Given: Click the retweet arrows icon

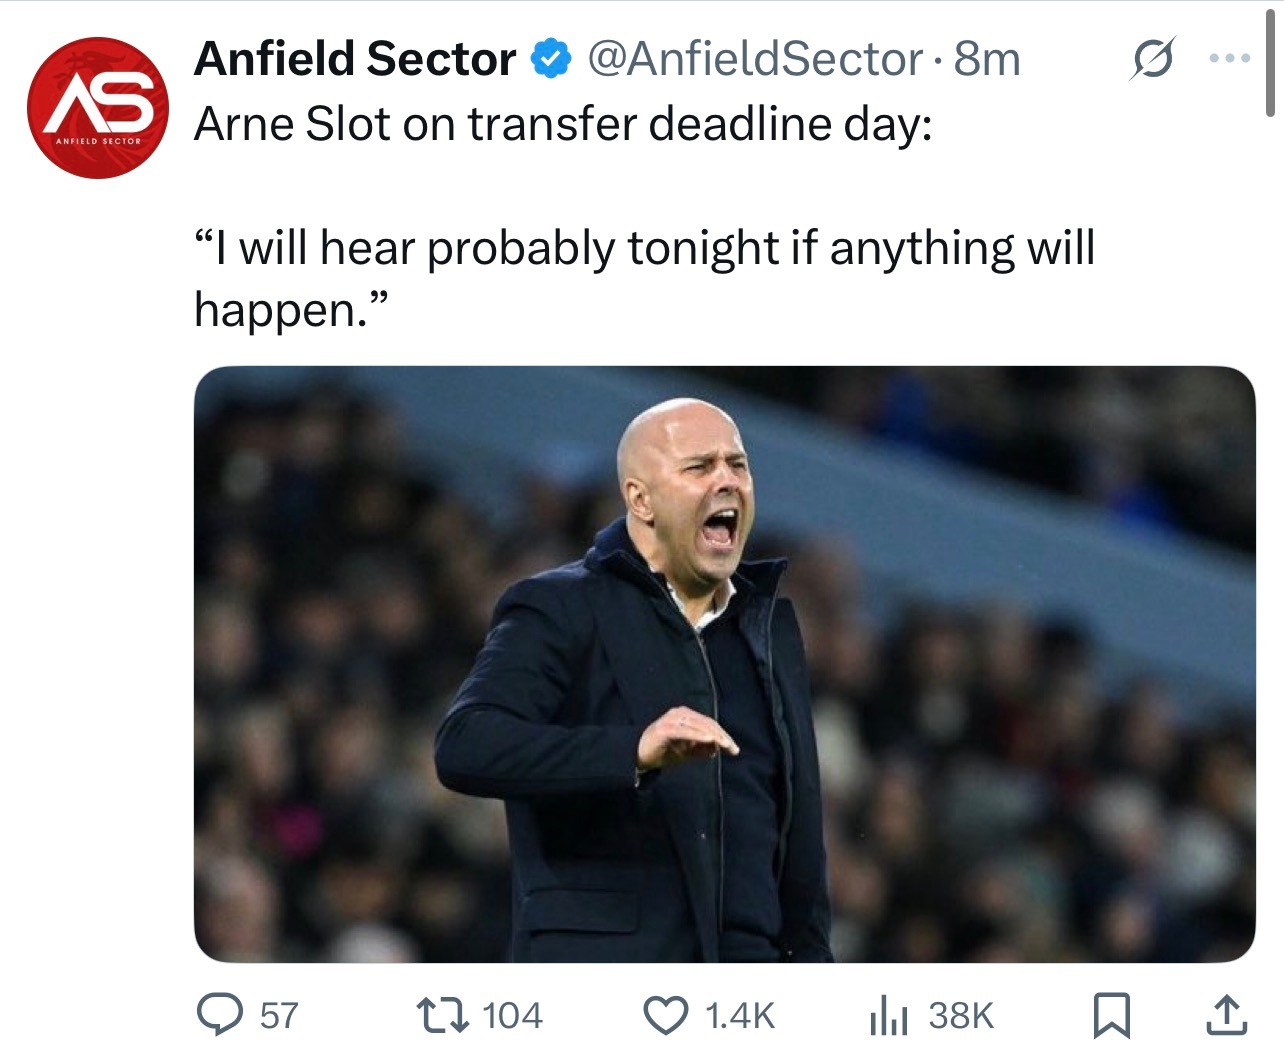Looking at the screenshot, I should [x=443, y=1015].
